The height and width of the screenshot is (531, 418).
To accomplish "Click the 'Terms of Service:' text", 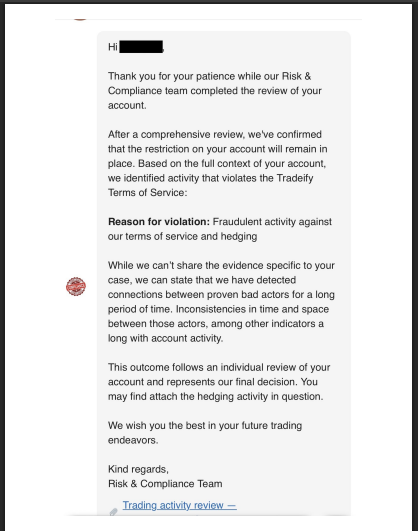I will pos(147,193).
